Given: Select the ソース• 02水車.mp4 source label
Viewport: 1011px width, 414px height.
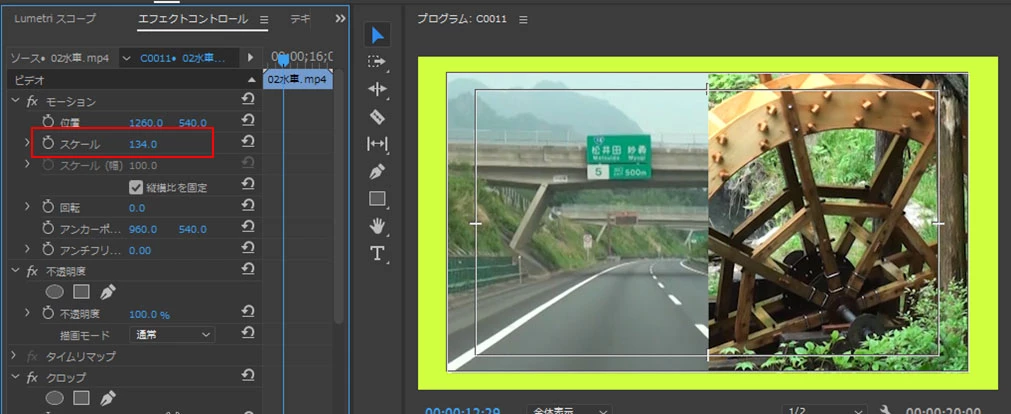Looking at the screenshot, I should click(59, 58).
